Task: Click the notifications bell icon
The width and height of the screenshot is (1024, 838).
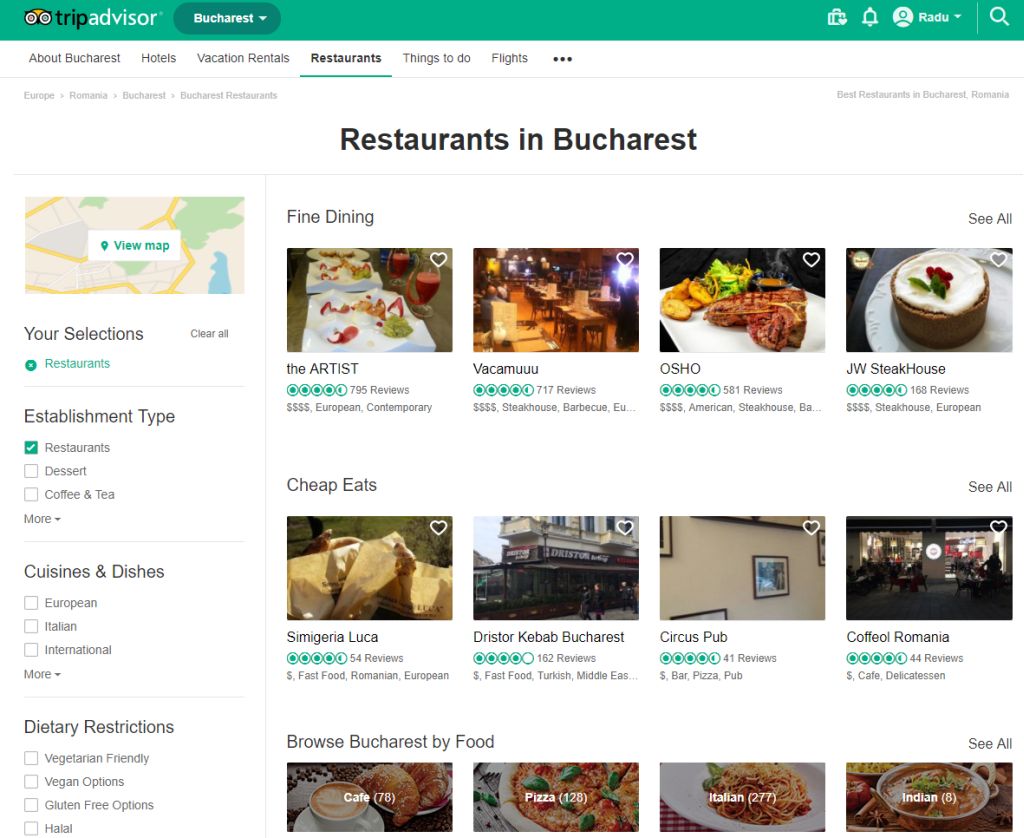Action: click(870, 17)
